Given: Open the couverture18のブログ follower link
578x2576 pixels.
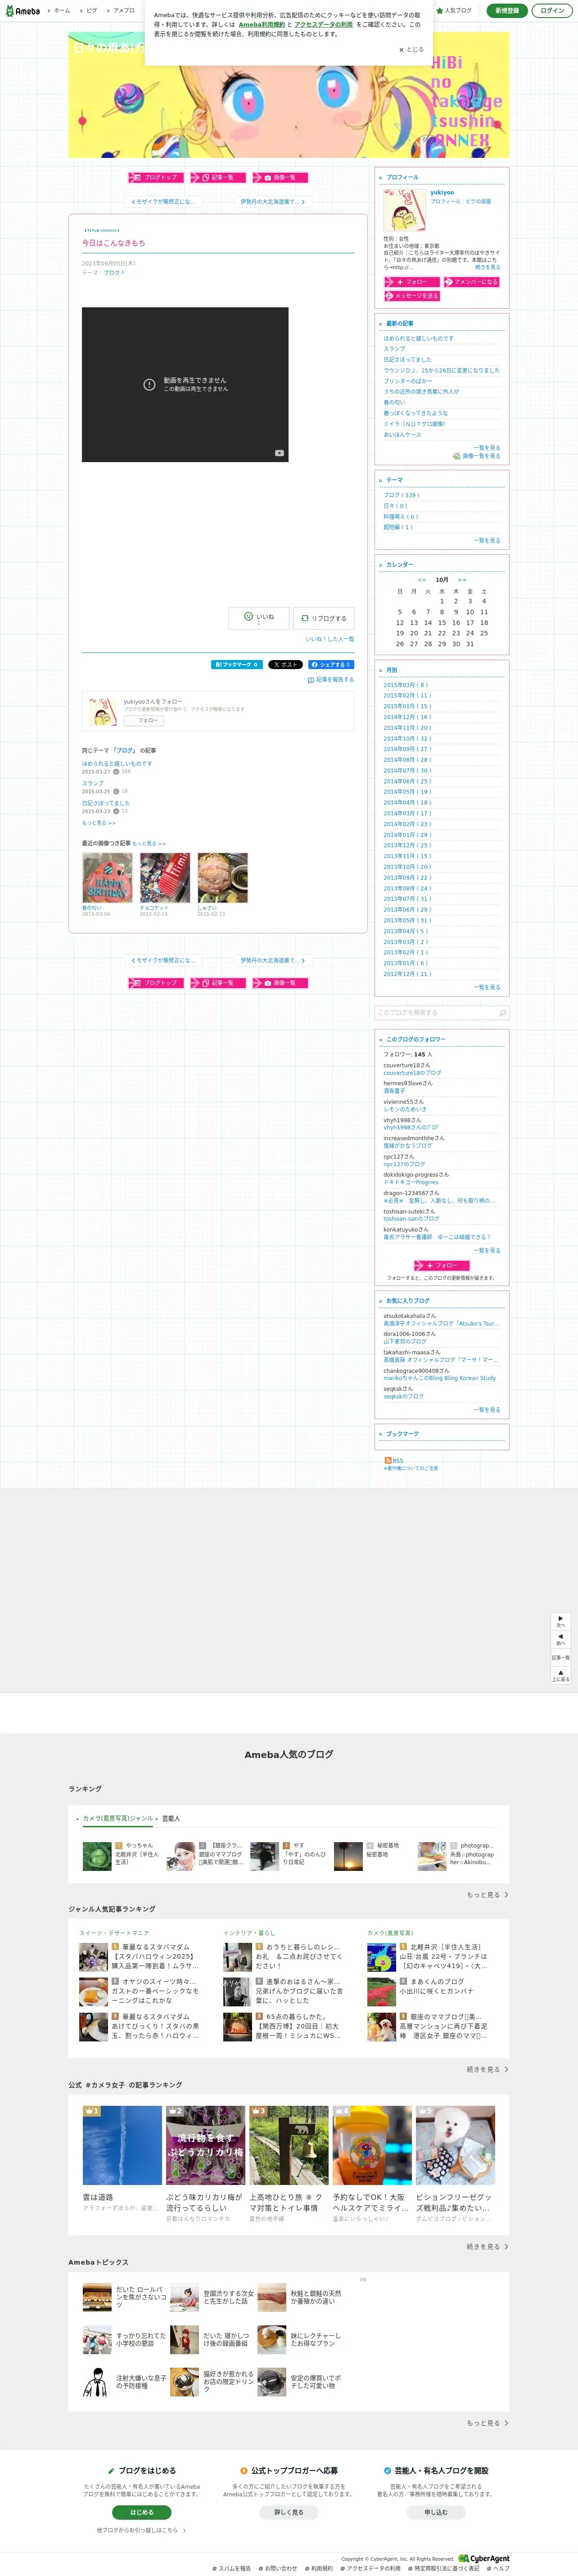Looking at the screenshot, I should [x=412, y=1073].
